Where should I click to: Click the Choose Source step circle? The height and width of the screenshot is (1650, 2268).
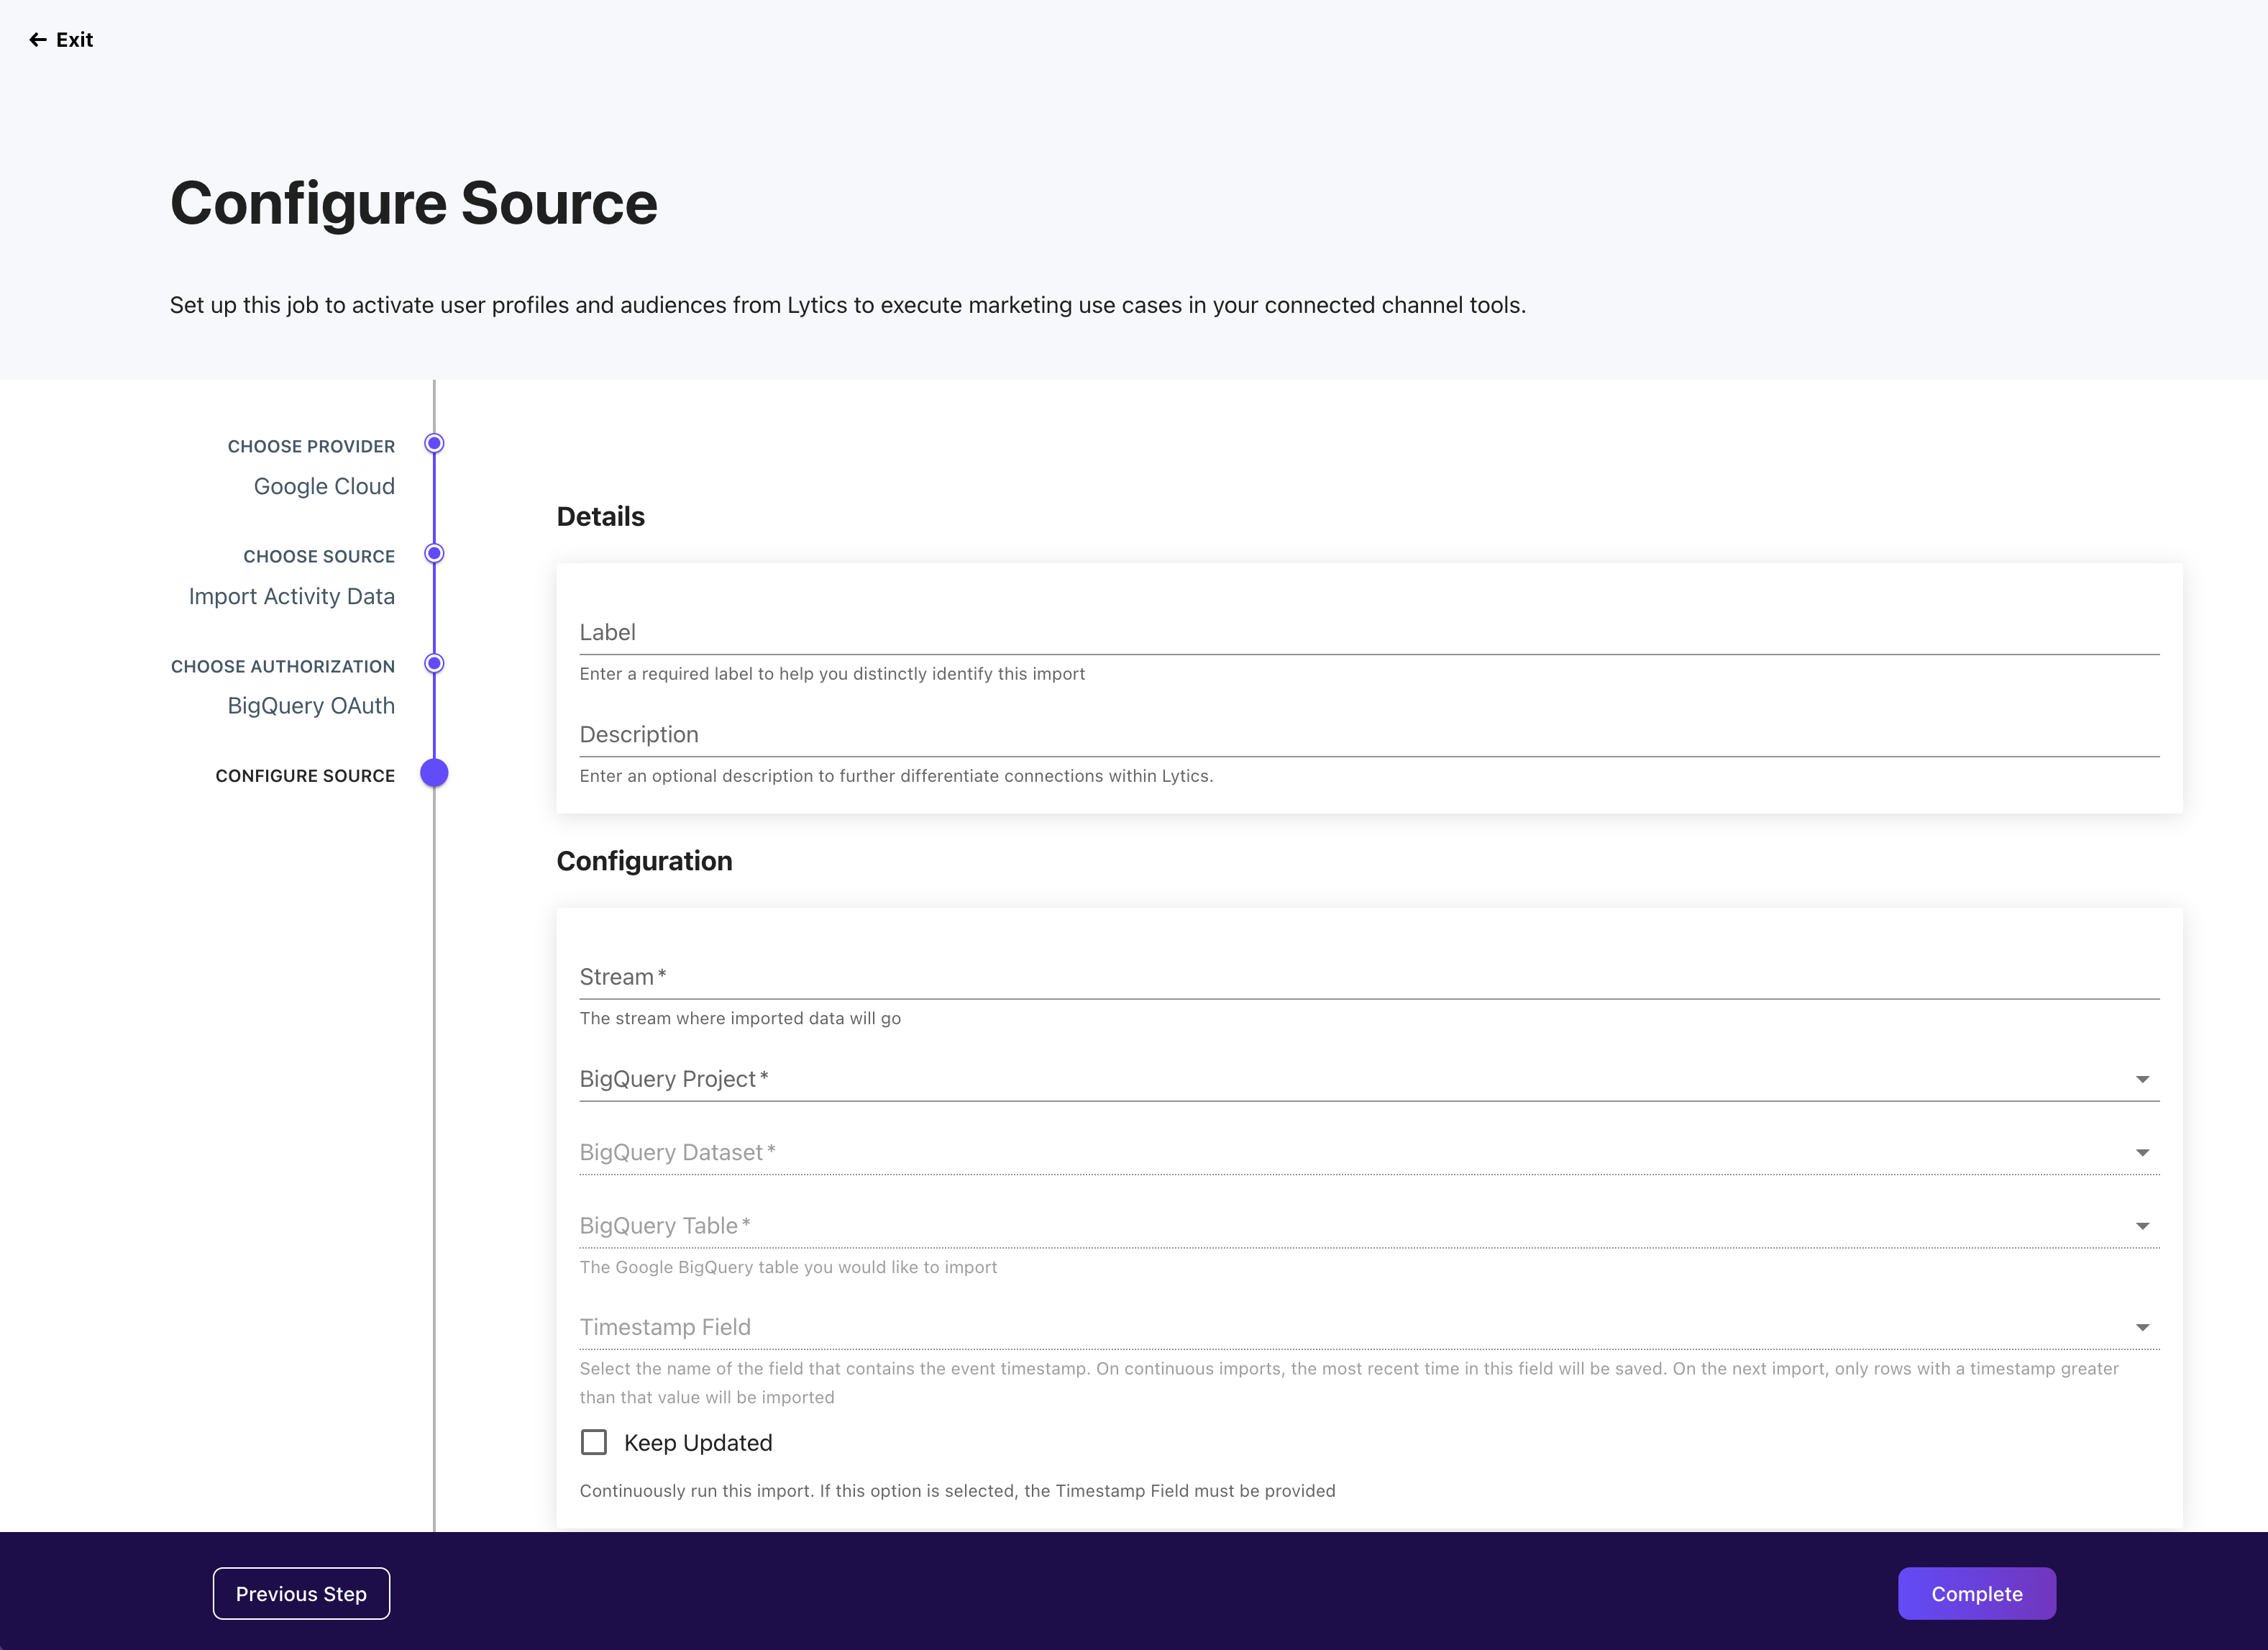(x=434, y=553)
